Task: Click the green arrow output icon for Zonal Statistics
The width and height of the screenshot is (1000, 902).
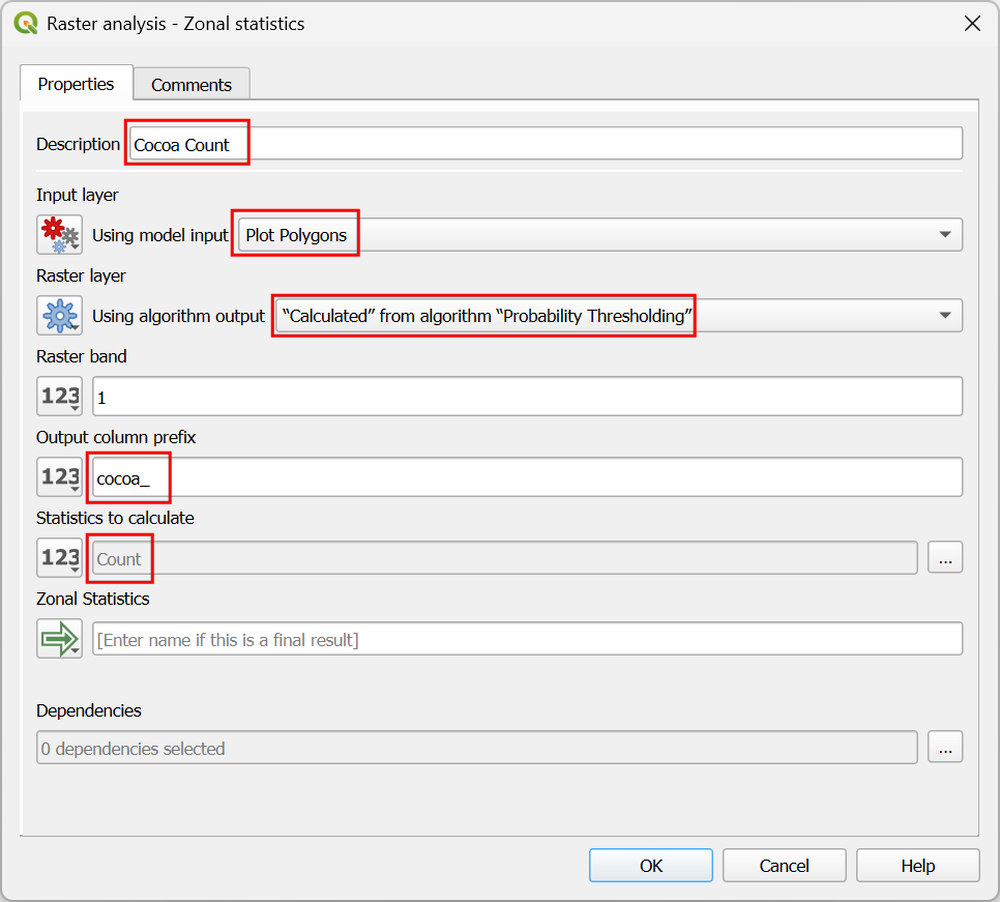Action: click(59, 639)
